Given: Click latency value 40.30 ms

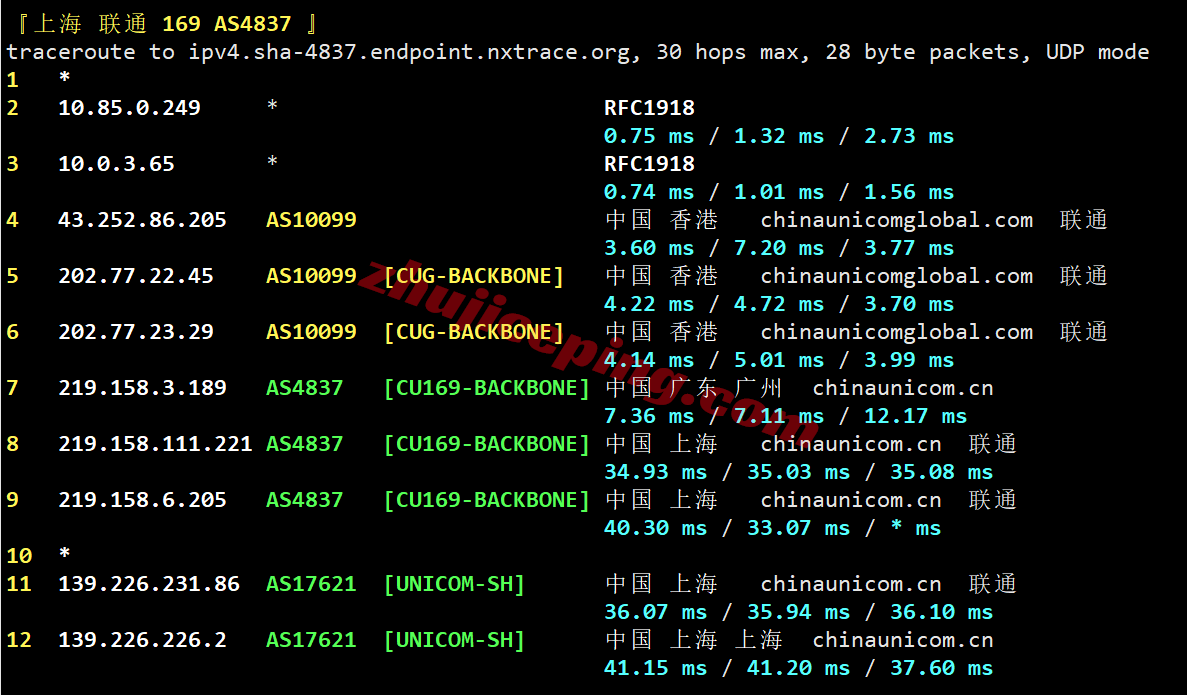Looking at the screenshot, I should pos(656,528).
